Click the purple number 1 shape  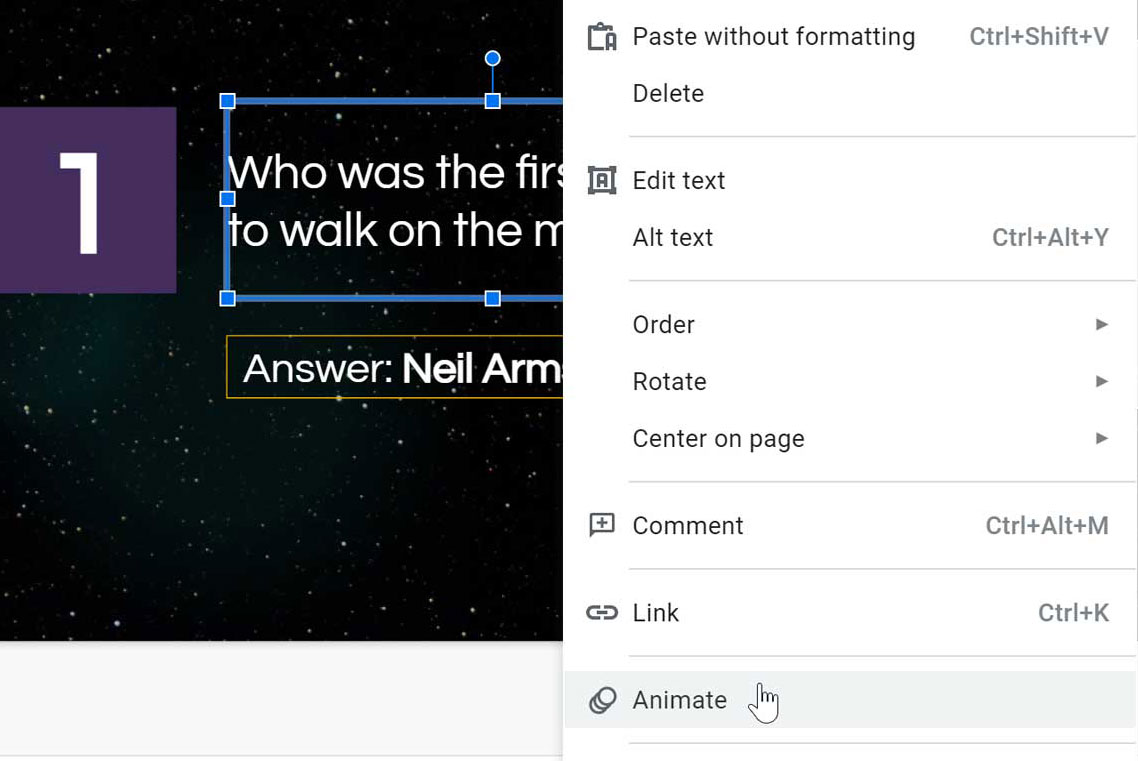(x=88, y=199)
